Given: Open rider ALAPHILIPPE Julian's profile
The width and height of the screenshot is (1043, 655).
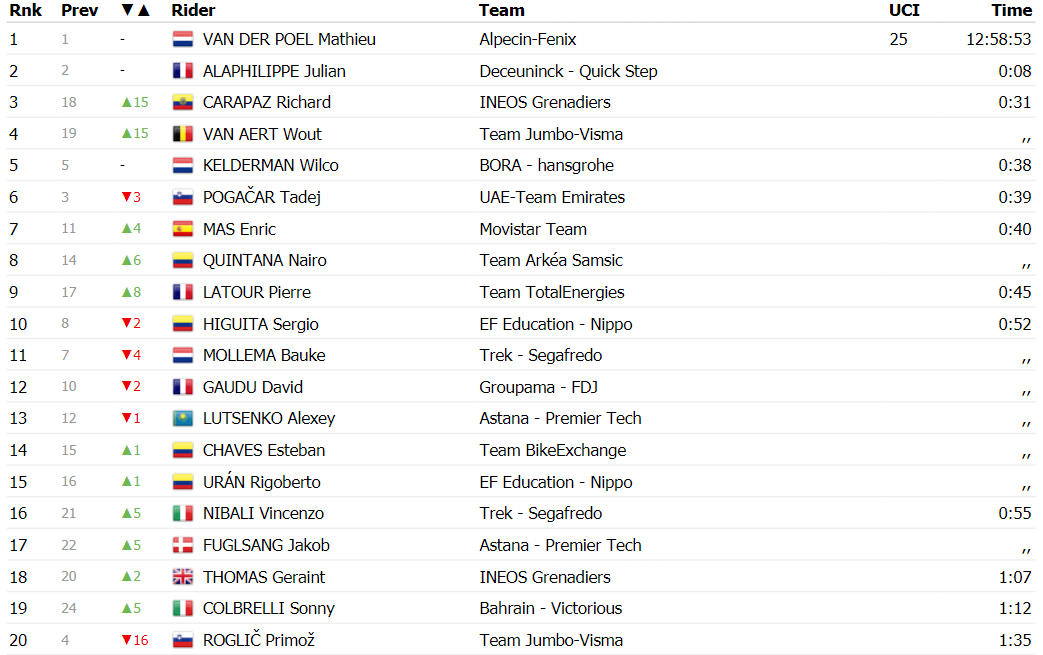Looking at the screenshot, I should (274, 71).
